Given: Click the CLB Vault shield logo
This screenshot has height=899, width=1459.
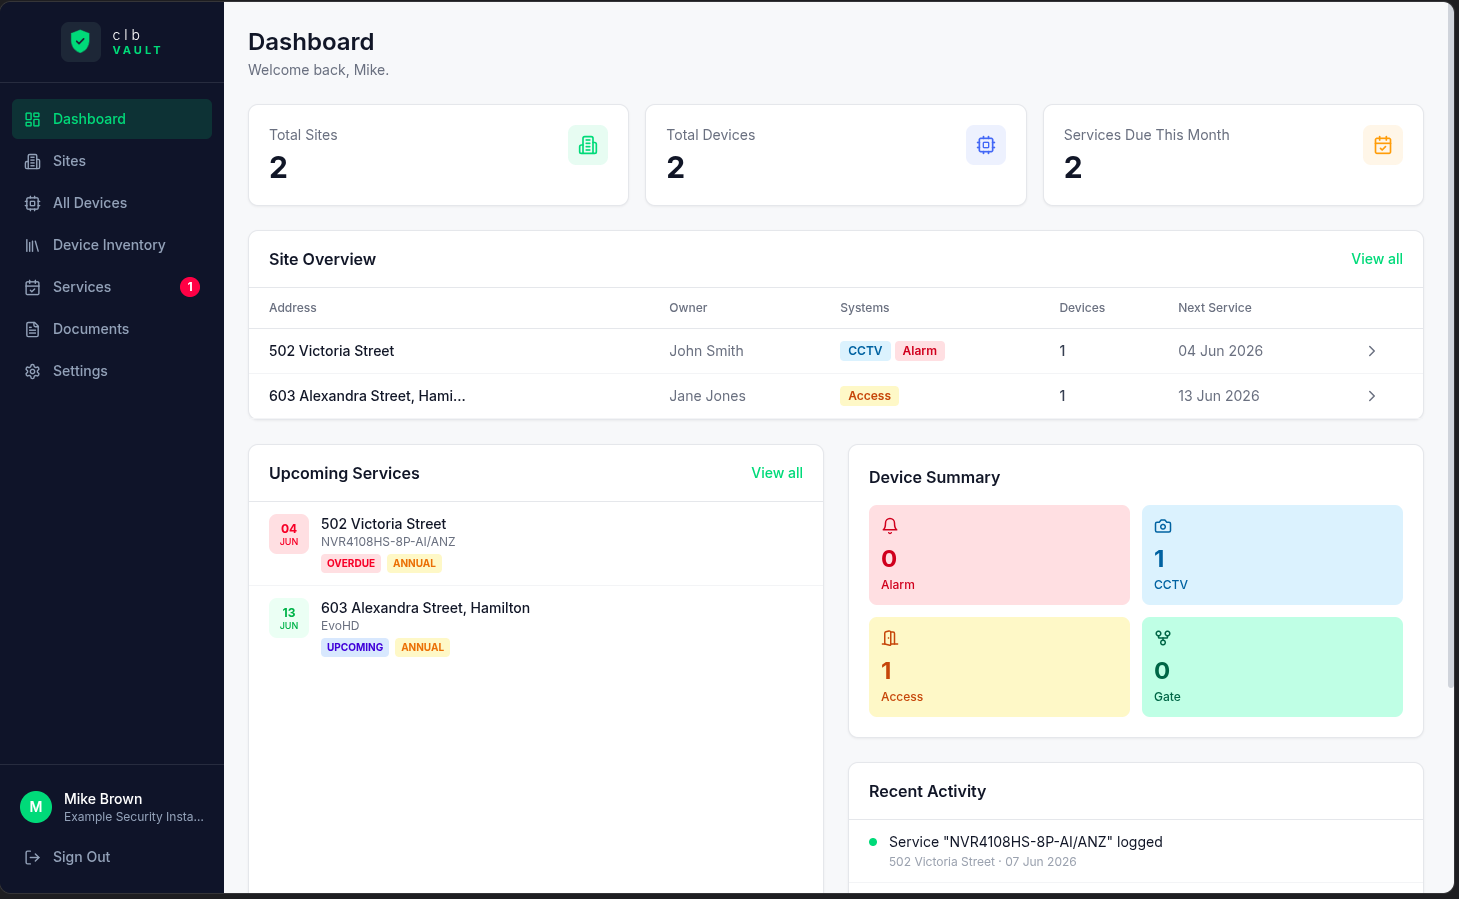Looking at the screenshot, I should (81, 42).
